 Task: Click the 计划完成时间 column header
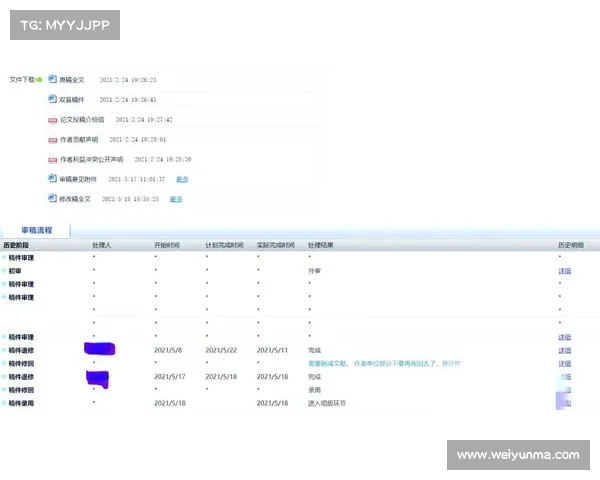coord(224,245)
